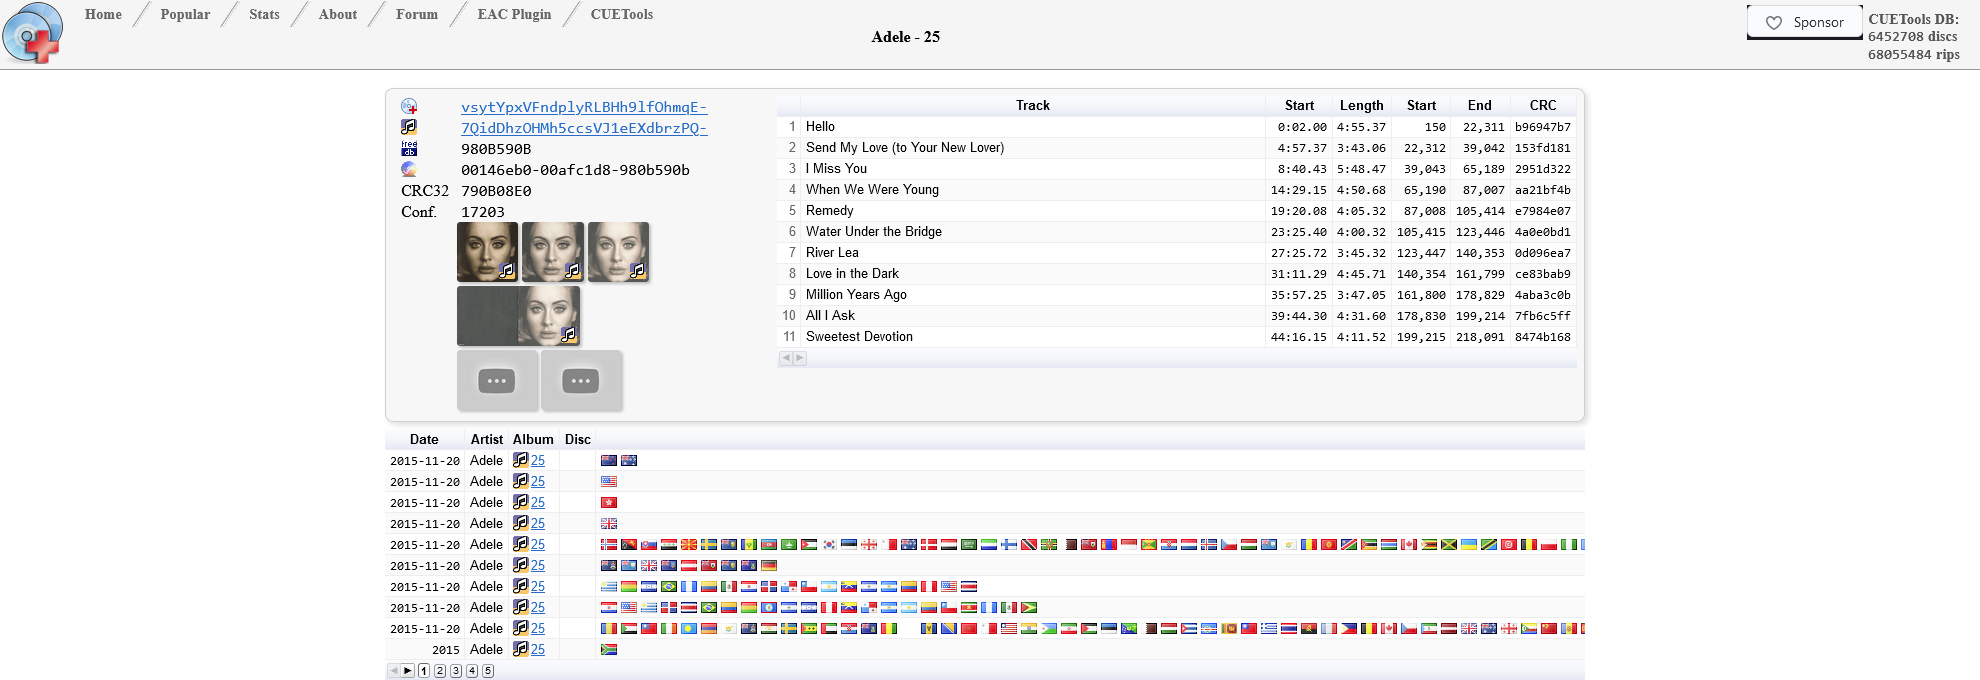Go to the Home page
This screenshot has width=1980, height=680.
(103, 14)
